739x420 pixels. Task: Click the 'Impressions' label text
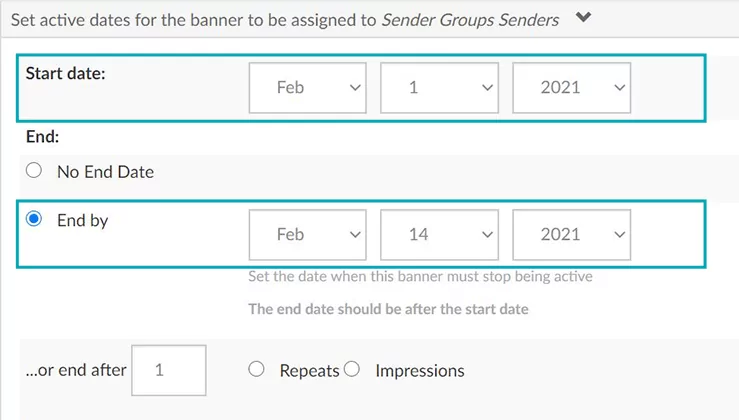click(x=419, y=370)
